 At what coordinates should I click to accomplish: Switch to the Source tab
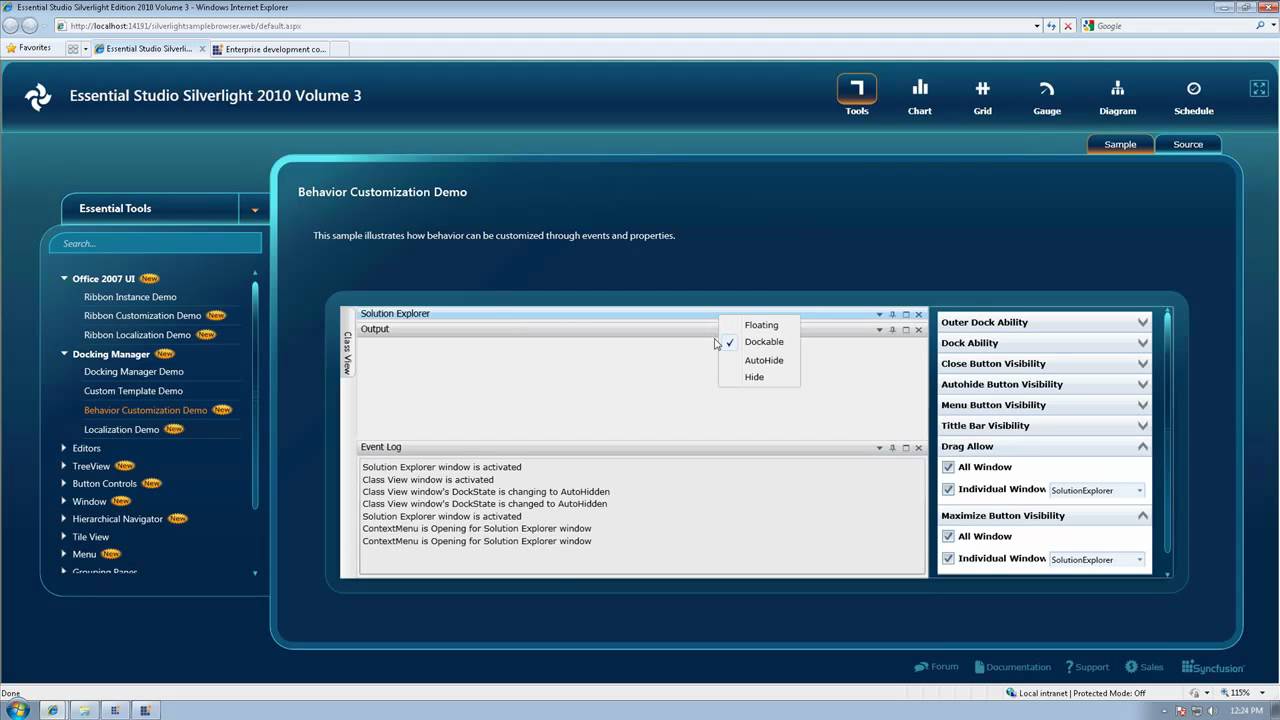pos(1188,144)
